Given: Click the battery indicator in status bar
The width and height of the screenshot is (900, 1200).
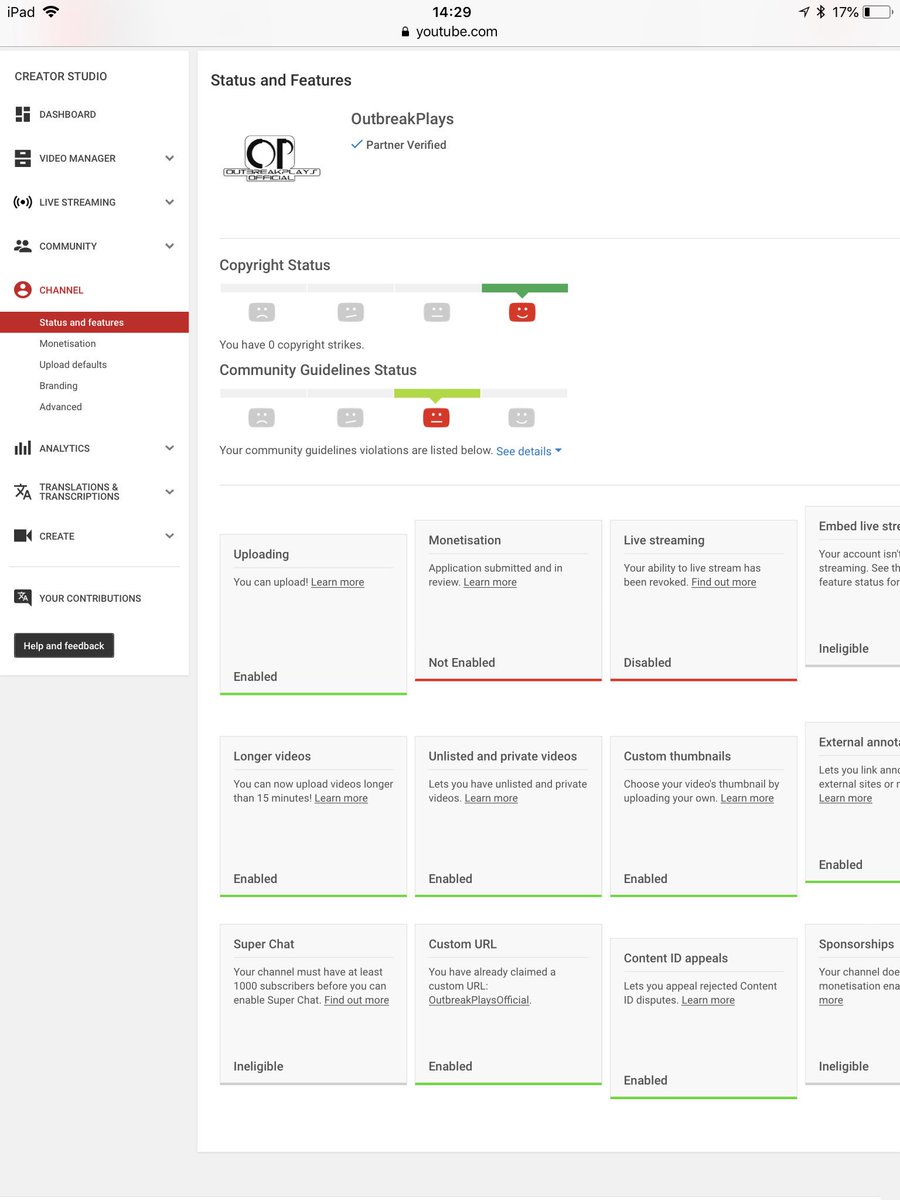Looking at the screenshot, I should pos(878,12).
